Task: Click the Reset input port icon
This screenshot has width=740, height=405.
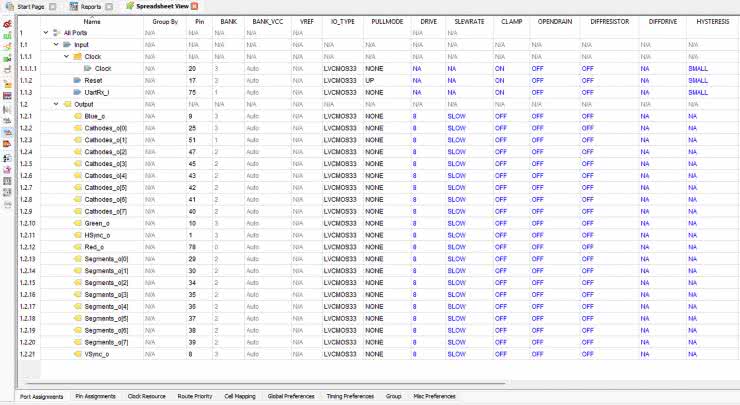Action: coord(77,80)
